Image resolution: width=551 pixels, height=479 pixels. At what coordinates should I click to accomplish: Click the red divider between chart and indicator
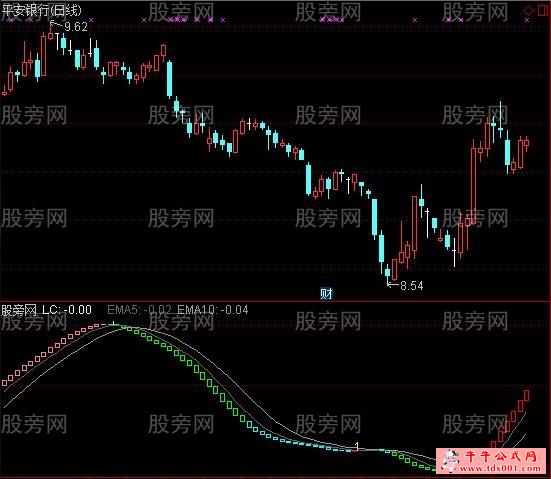[276, 301]
